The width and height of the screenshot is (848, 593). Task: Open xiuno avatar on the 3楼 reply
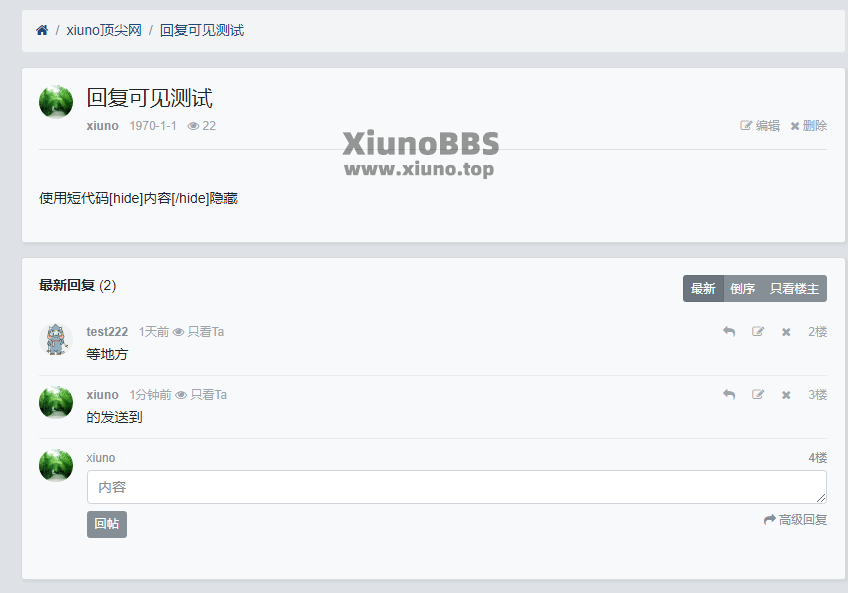[x=56, y=403]
